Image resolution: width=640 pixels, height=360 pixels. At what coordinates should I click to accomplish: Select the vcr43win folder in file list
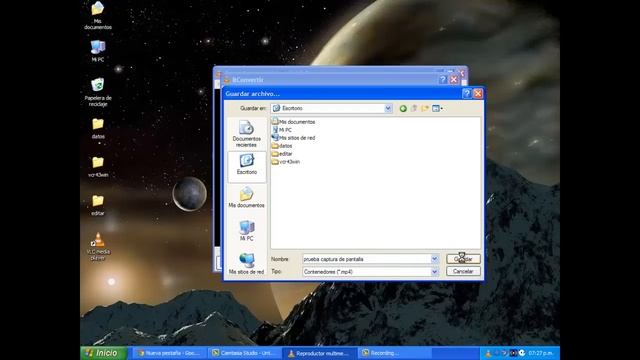(x=286, y=162)
